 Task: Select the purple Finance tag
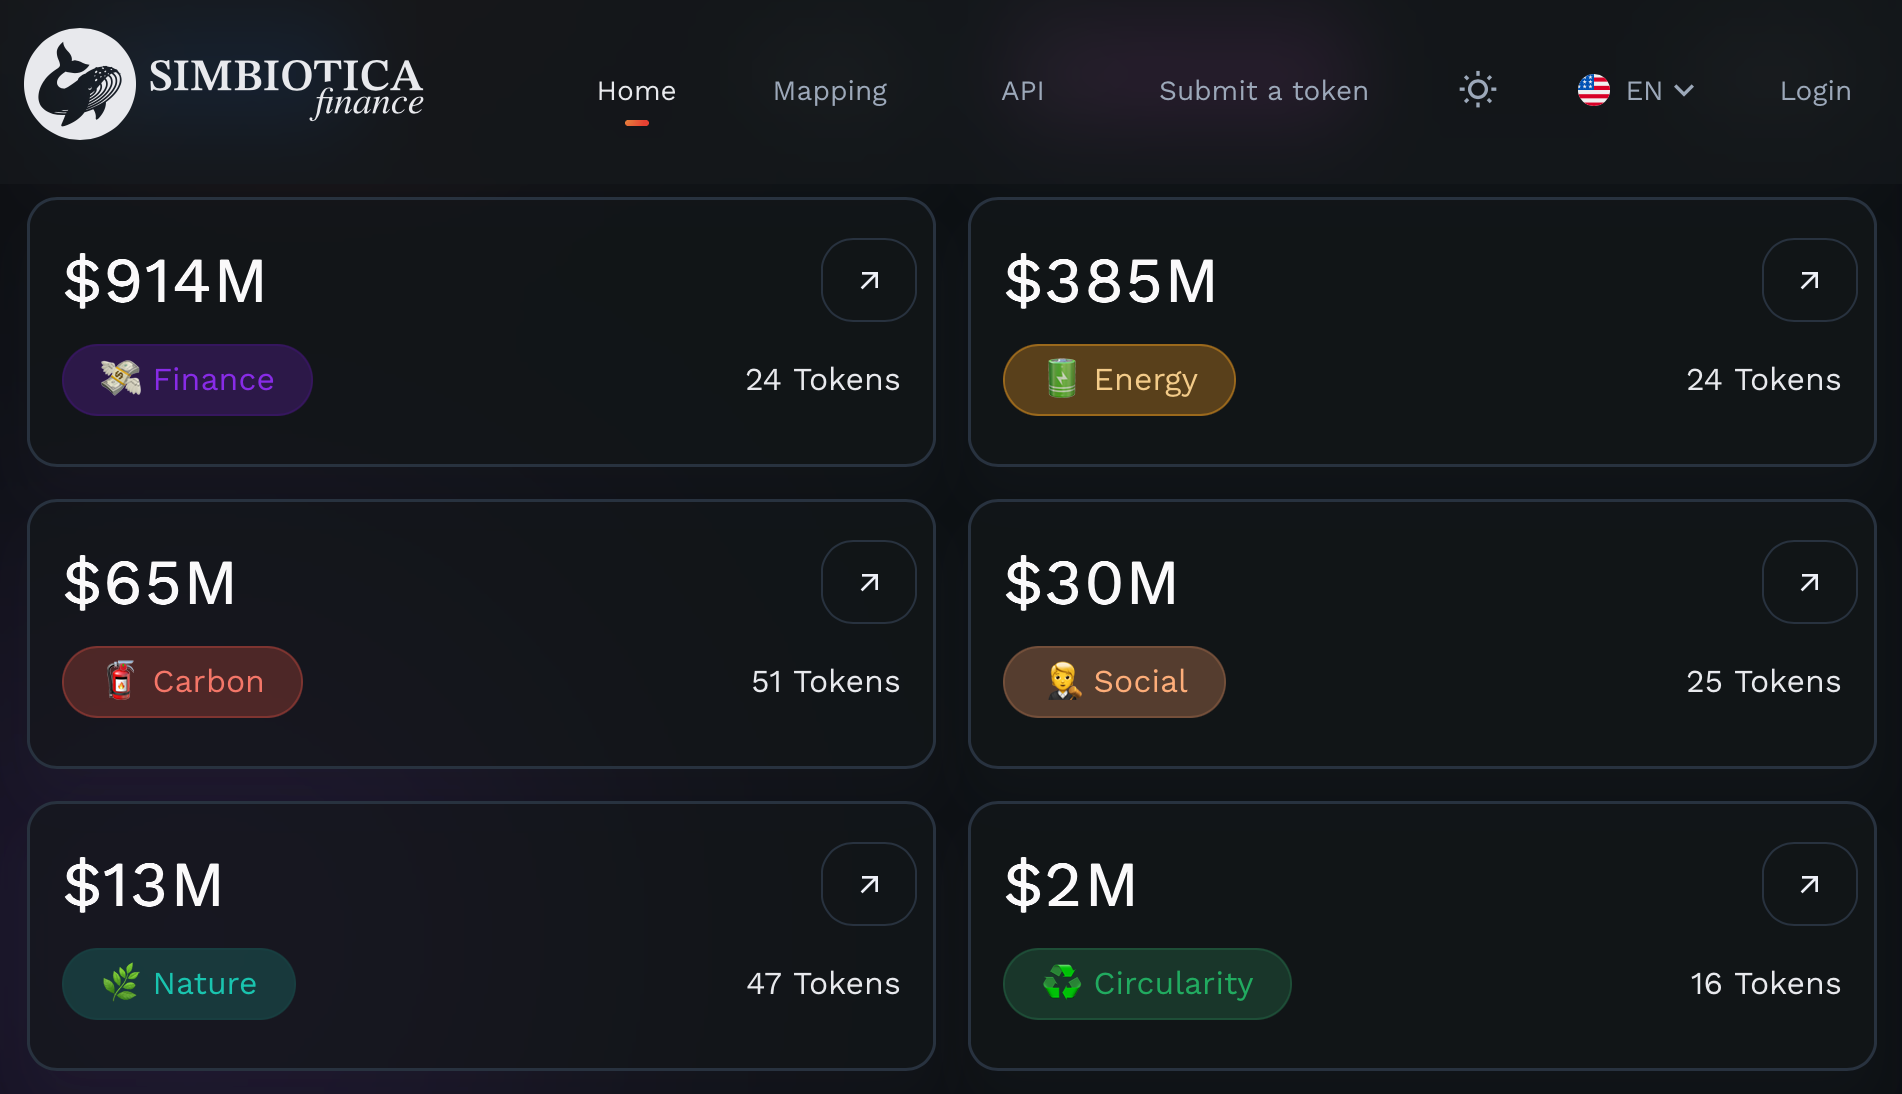[187, 380]
